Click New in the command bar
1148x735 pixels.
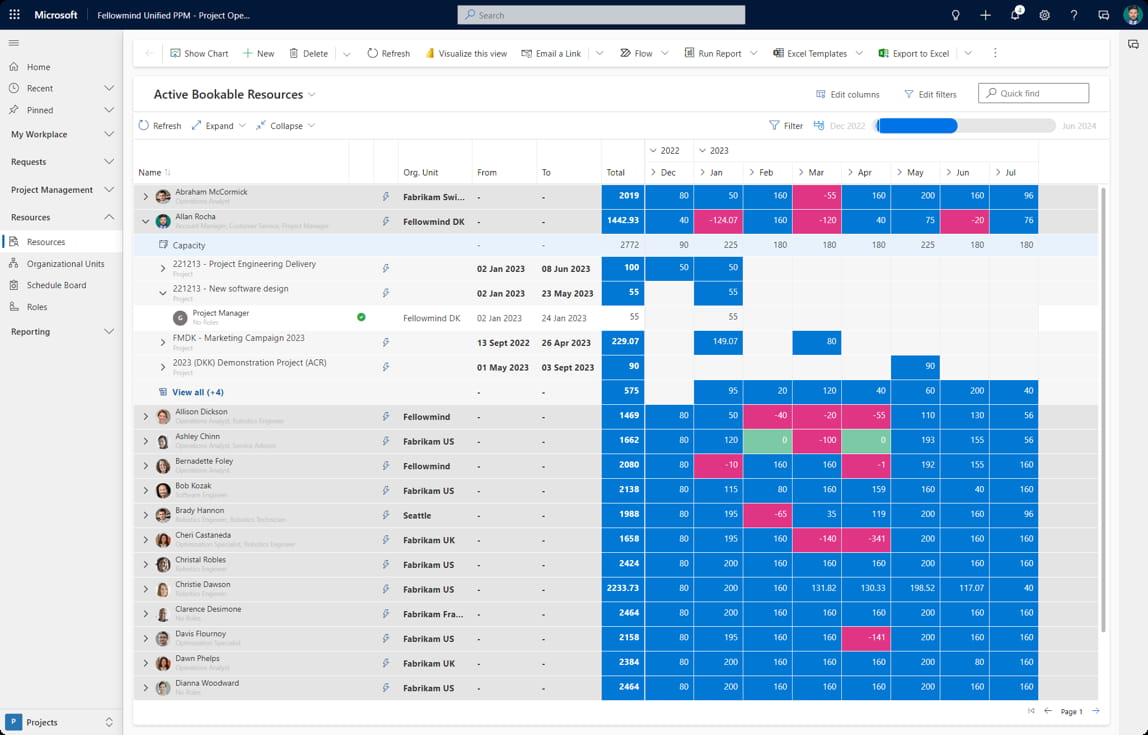(x=258, y=53)
